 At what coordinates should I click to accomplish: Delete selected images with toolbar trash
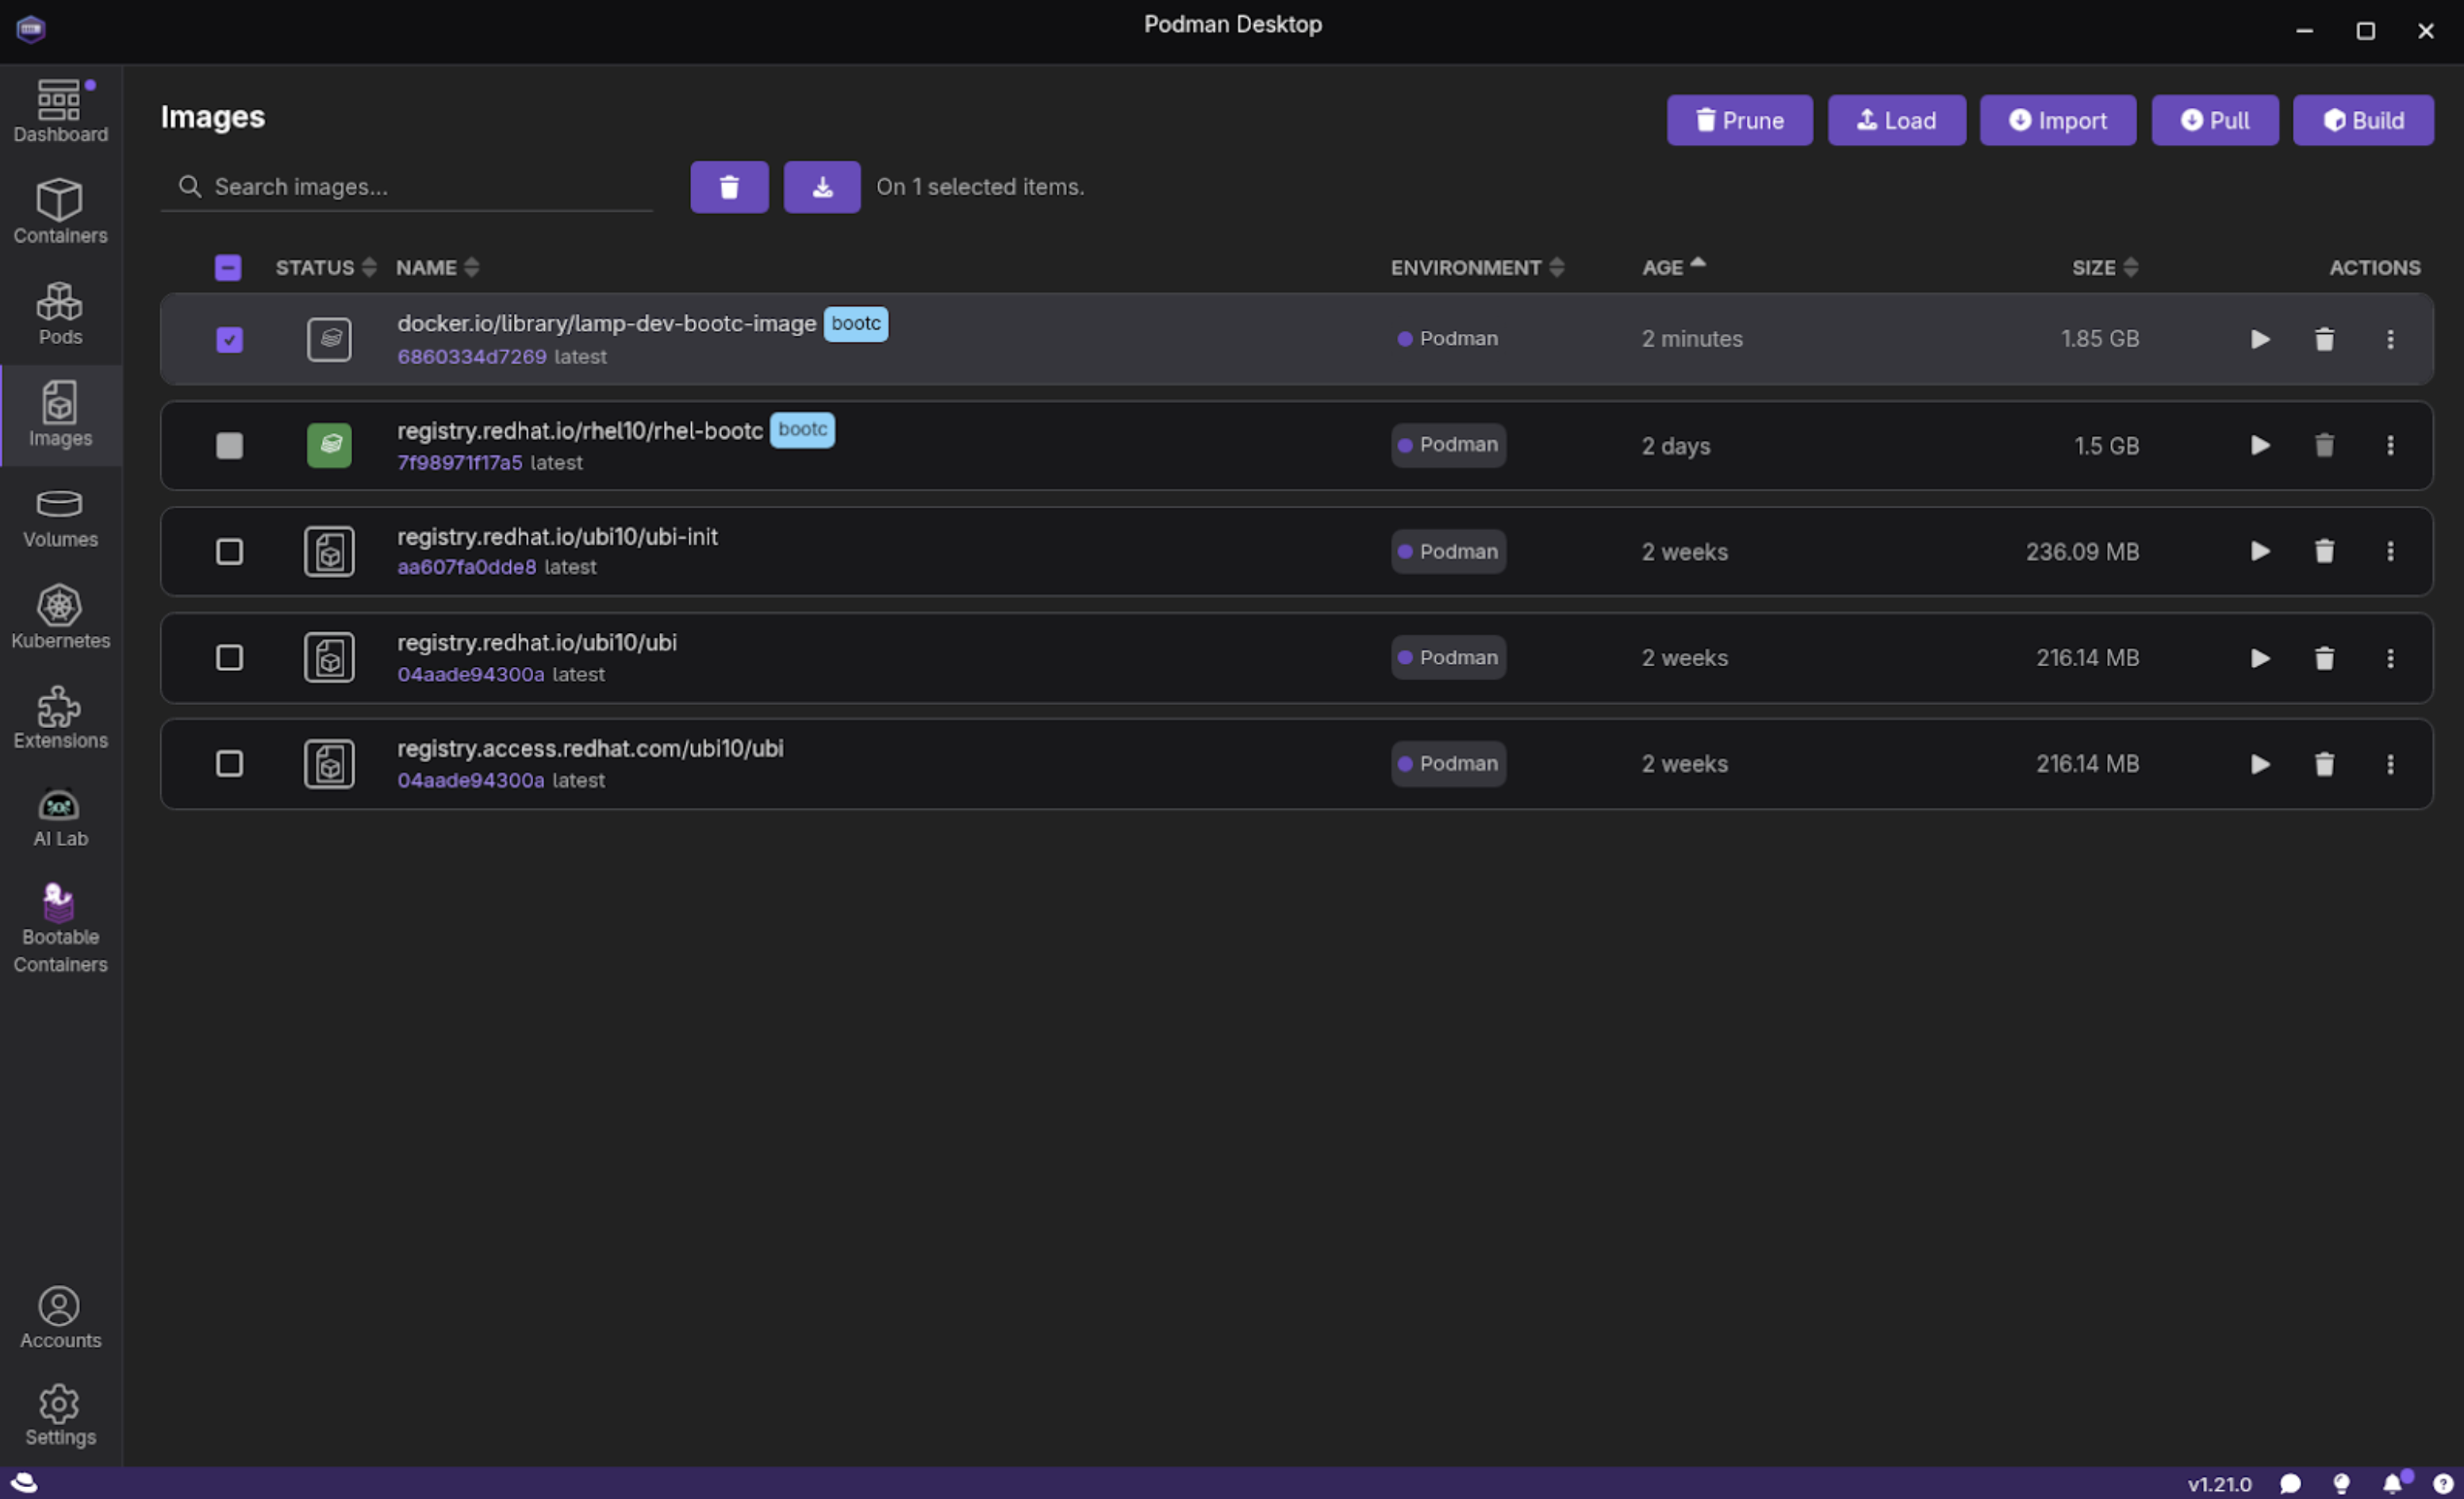[x=729, y=187]
